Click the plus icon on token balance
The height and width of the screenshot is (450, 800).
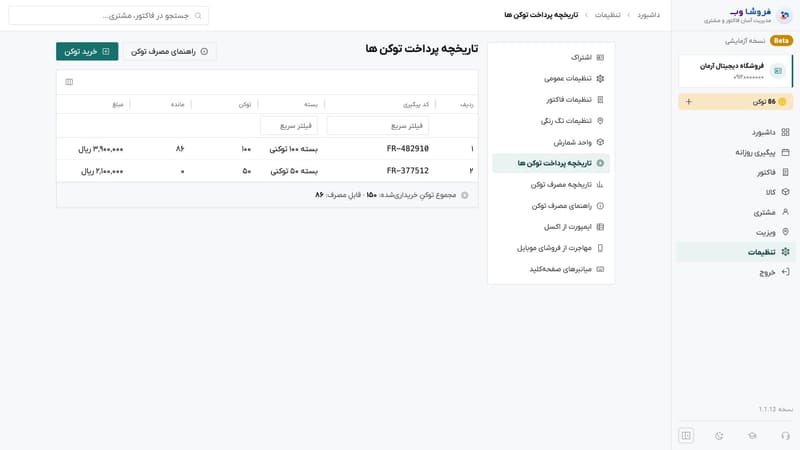689,102
